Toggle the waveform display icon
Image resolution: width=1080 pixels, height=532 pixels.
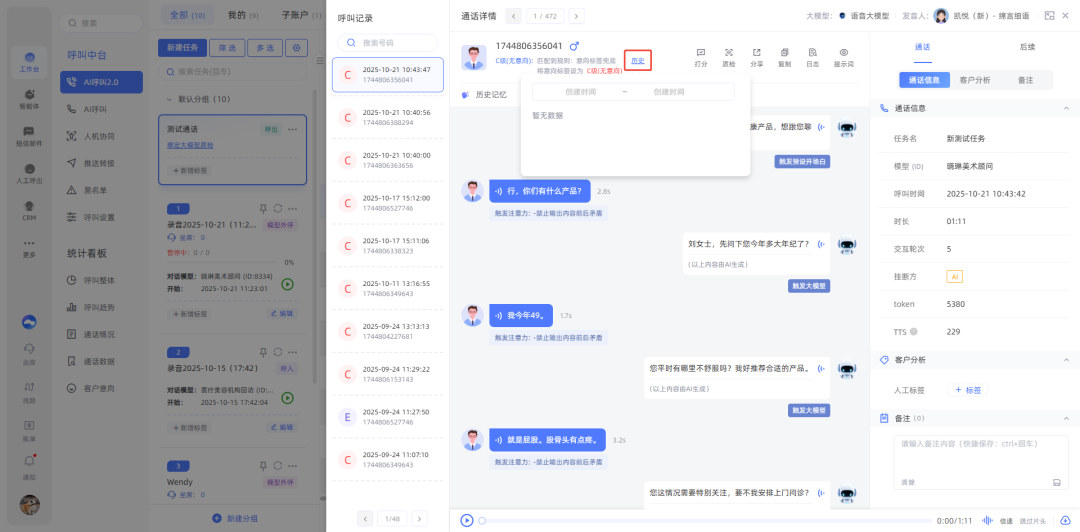987,520
